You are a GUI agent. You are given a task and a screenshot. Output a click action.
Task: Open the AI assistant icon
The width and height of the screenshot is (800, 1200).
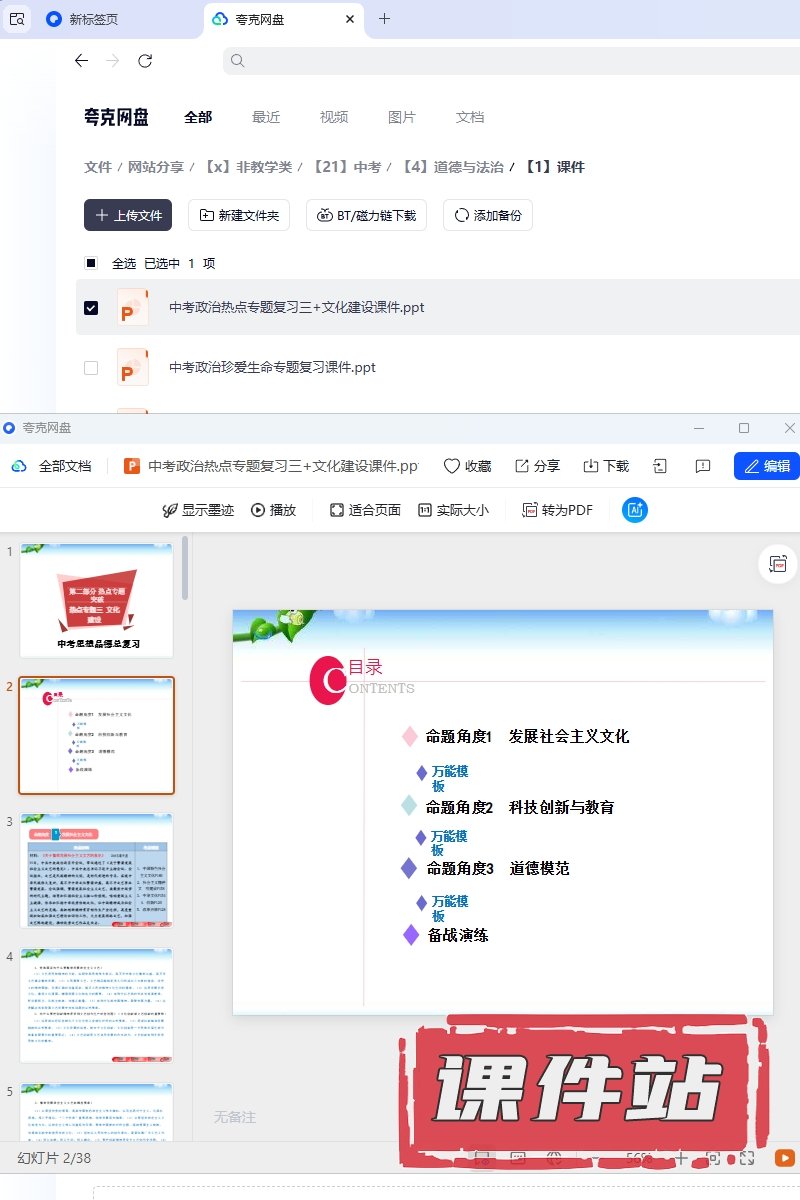[x=635, y=510]
